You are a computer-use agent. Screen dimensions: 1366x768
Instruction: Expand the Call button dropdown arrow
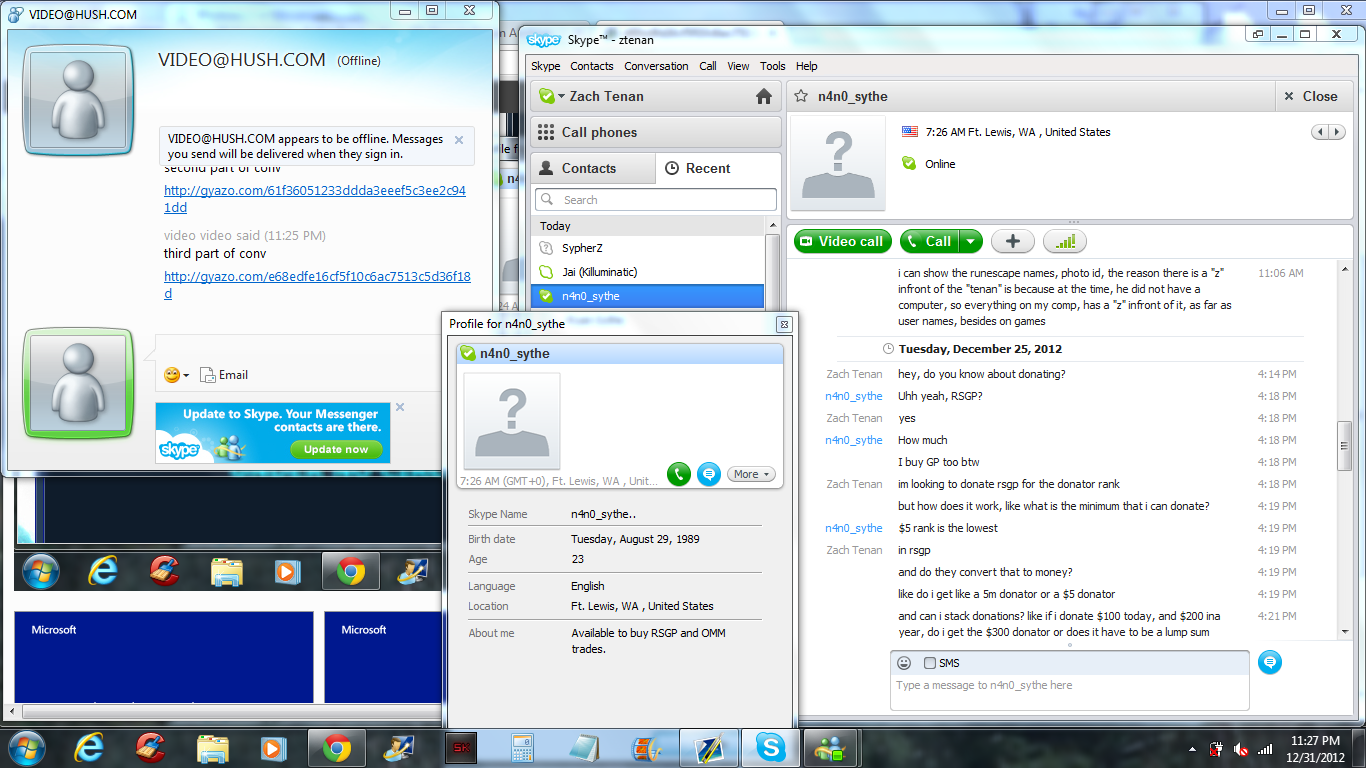pyautogui.click(x=972, y=241)
